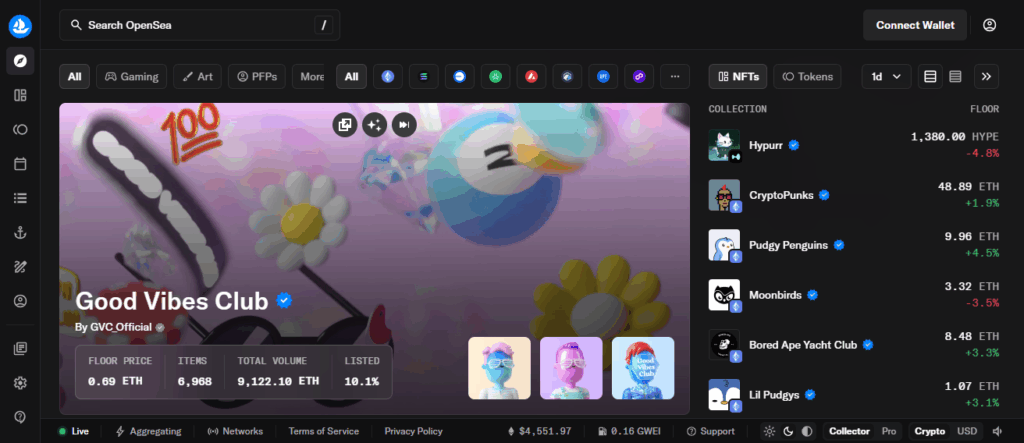Select the Gaming category tab
1024x443 pixels.
[x=132, y=76]
